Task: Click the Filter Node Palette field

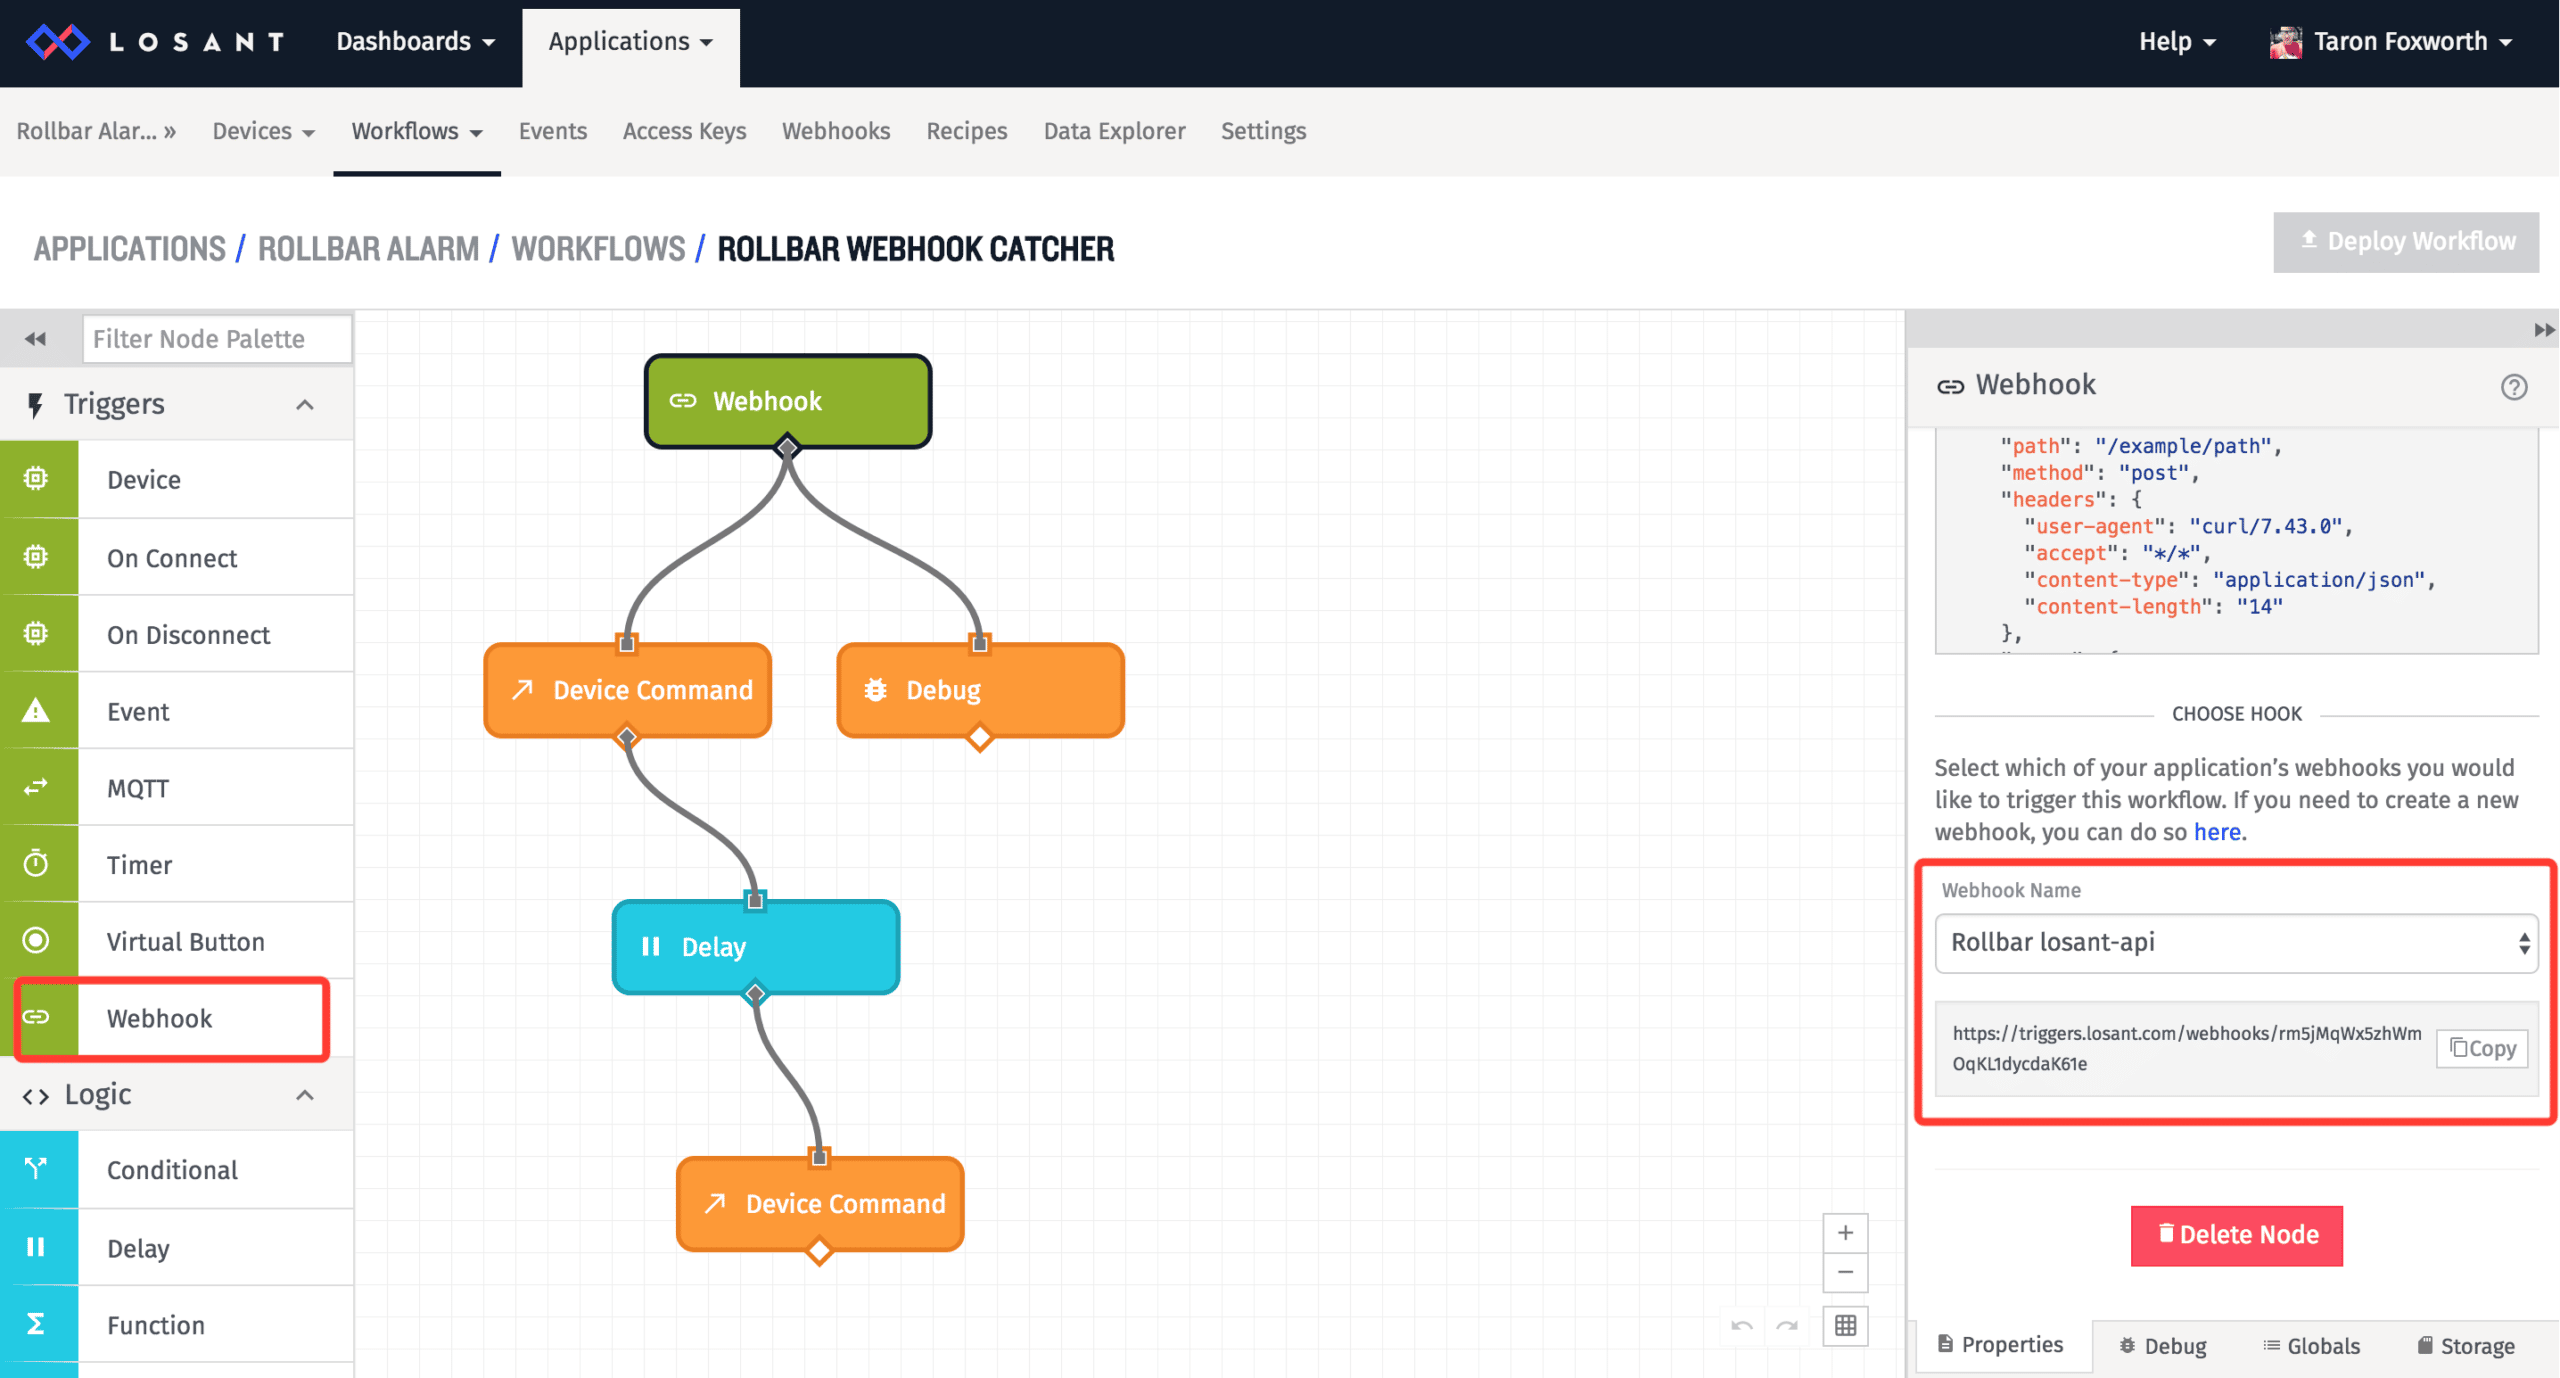Action: click(x=217, y=339)
